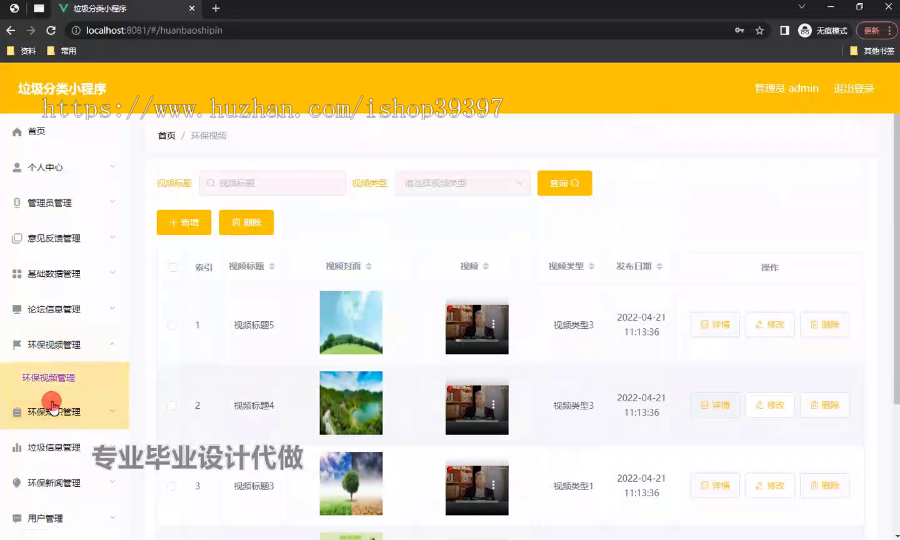The width and height of the screenshot is (900, 540).
Task: Open the 其他书签 bookmarks folder
Action: pos(871,51)
